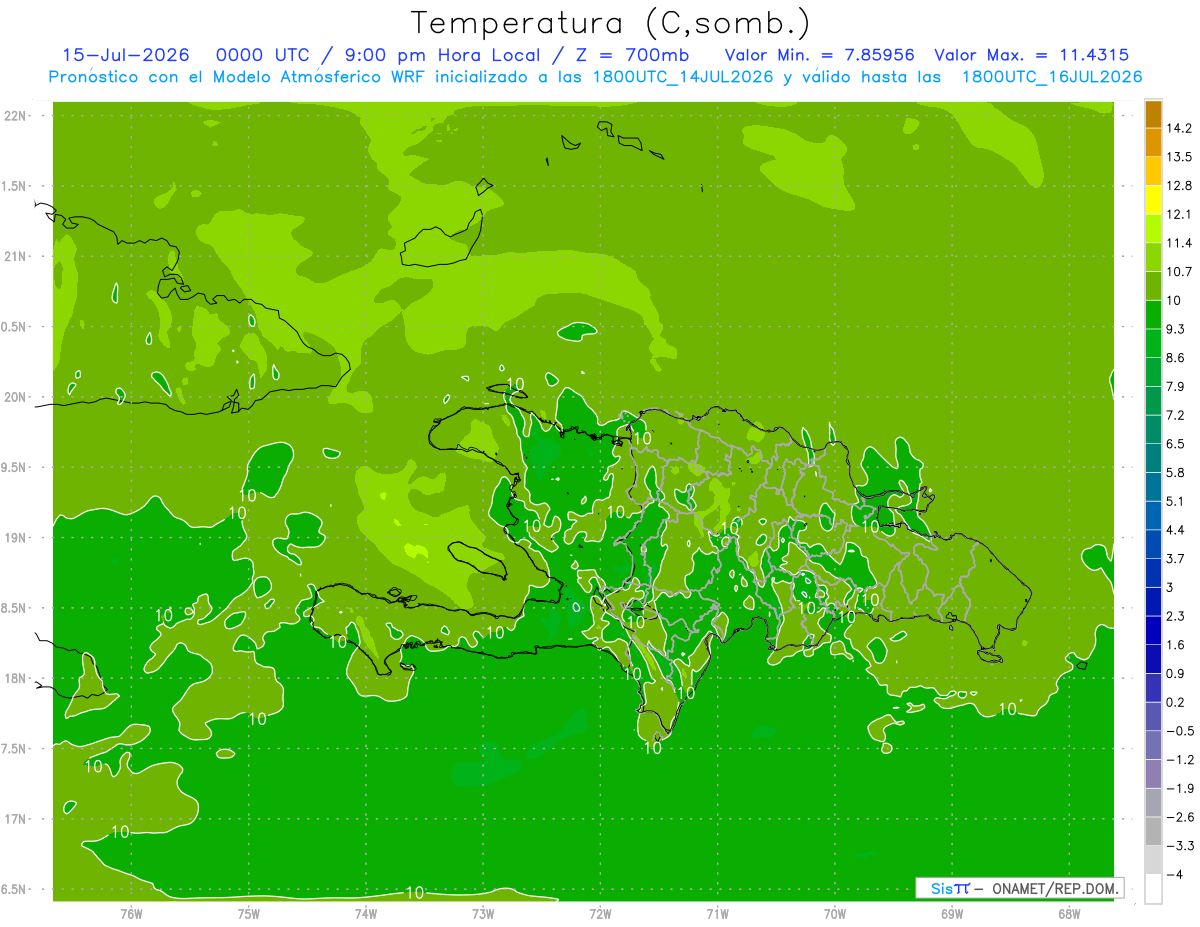Screen dimensions: 1200x927
Task: Click the '22N' latitude axis label
Action: [17, 115]
